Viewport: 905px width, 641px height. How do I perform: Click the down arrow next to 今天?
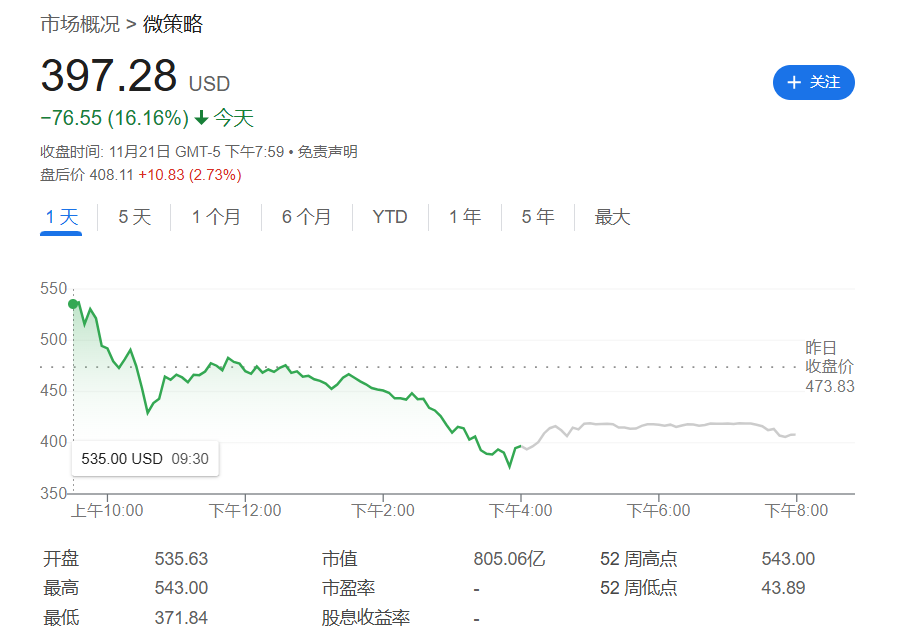point(201,118)
